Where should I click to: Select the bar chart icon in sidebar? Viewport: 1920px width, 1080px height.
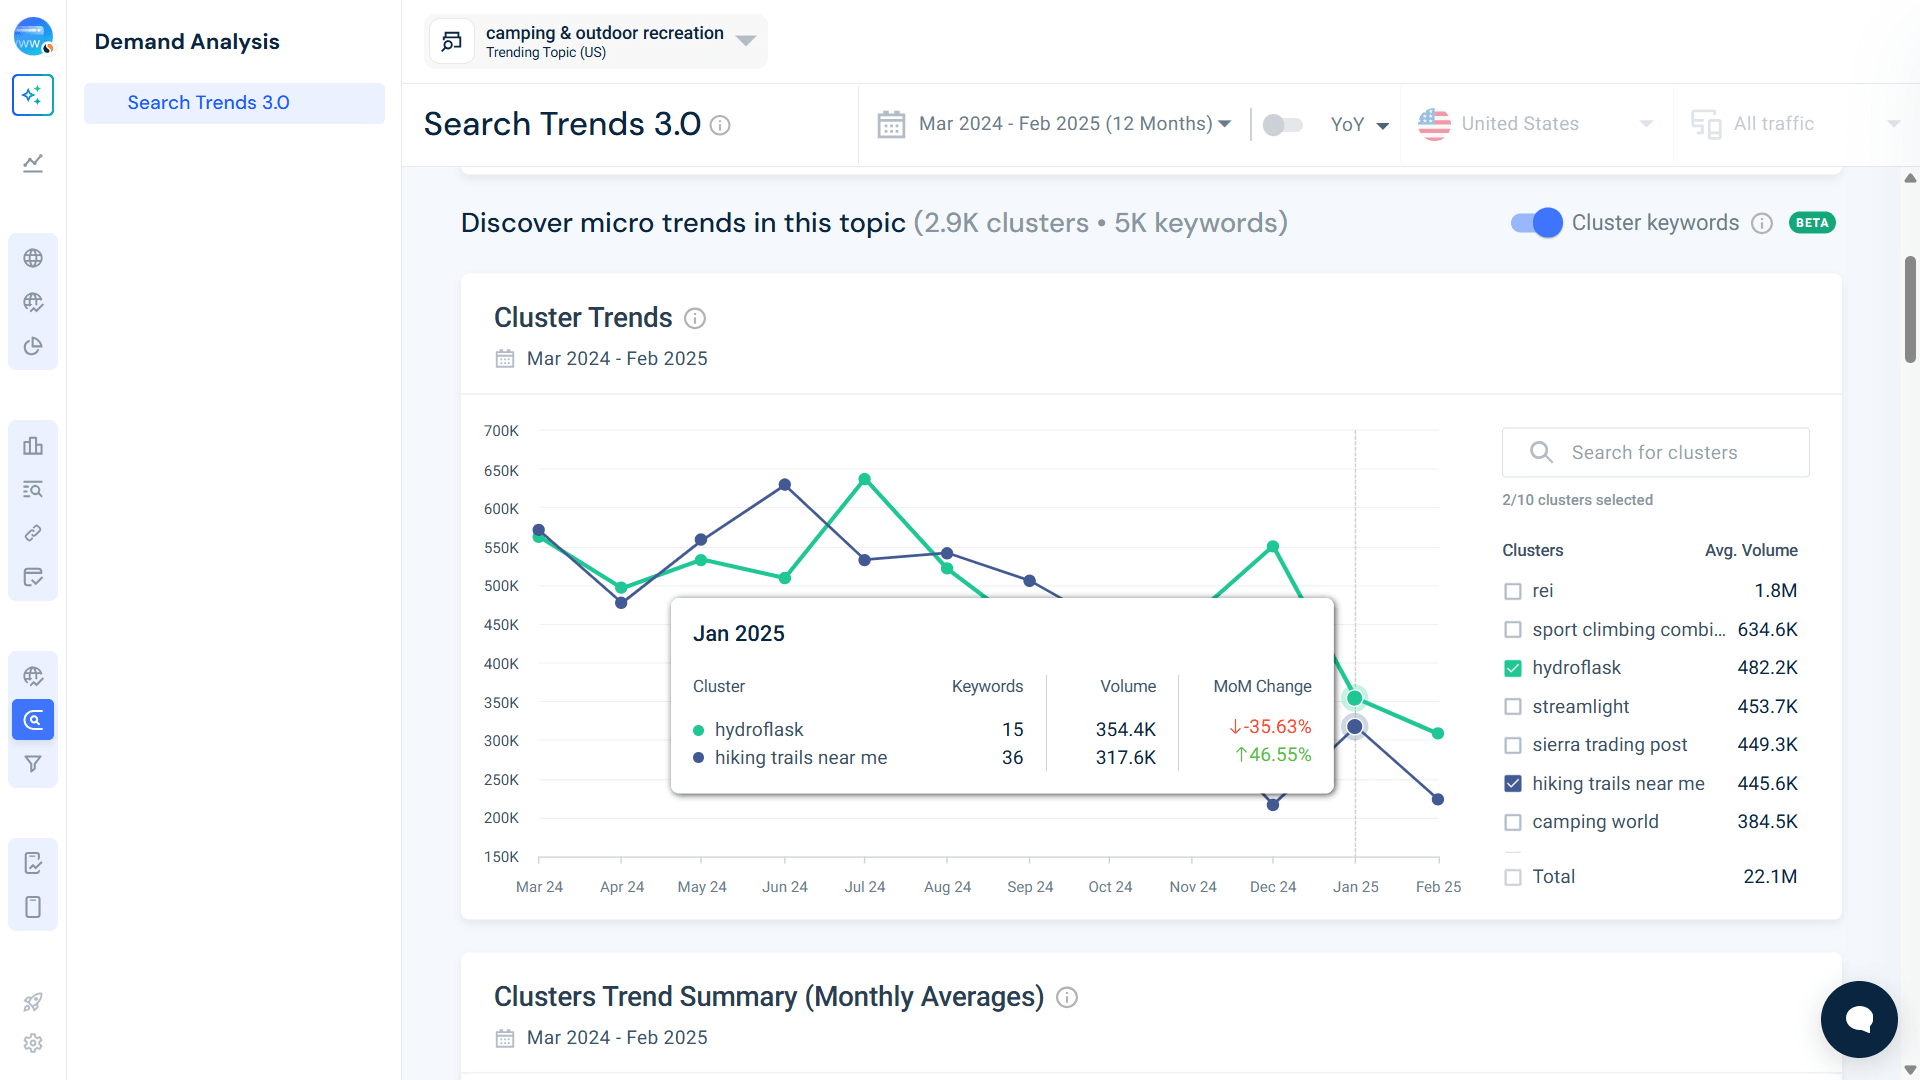coord(33,445)
